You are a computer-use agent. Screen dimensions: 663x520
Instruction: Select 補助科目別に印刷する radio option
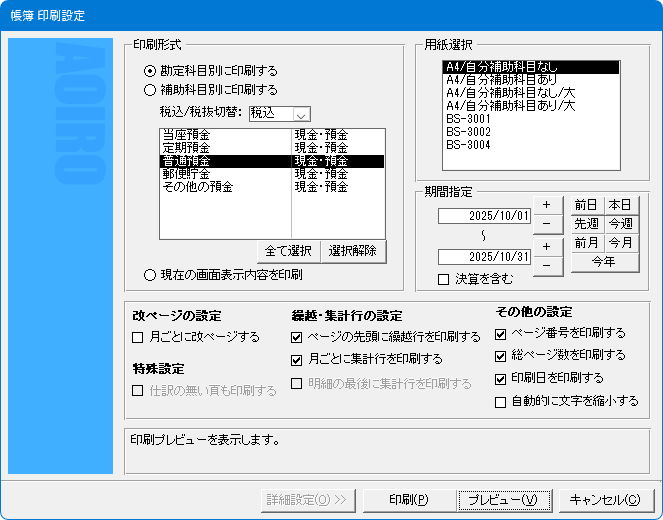(x=150, y=89)
